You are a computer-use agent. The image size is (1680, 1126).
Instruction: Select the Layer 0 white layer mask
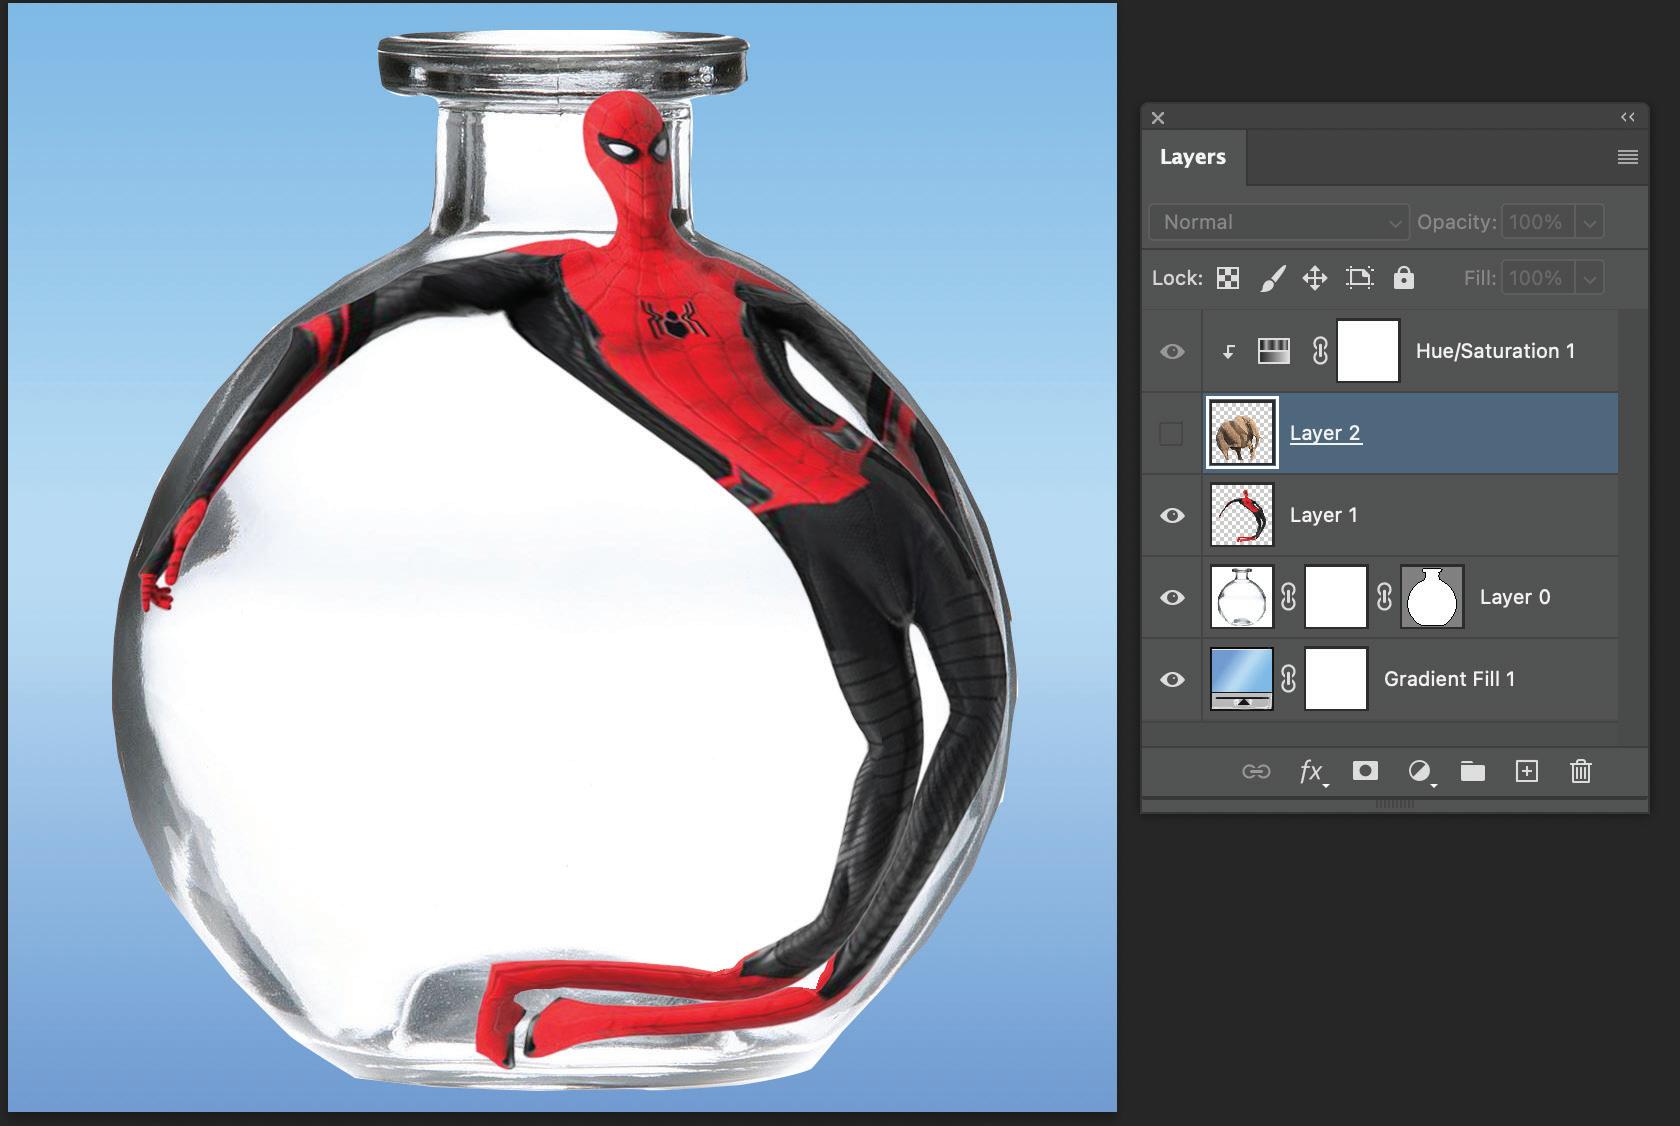click(1336, 597)
